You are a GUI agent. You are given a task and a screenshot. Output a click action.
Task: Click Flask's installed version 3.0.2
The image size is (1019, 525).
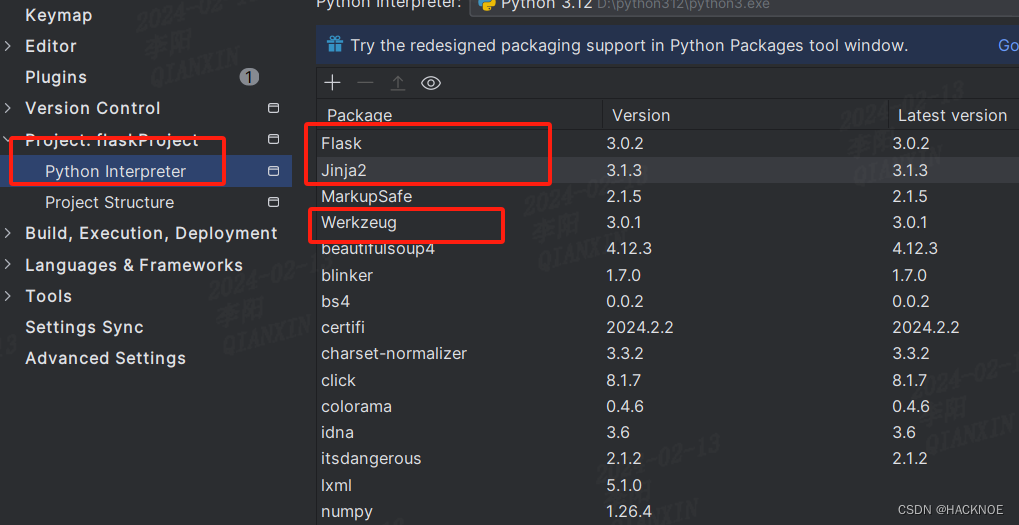pos(625,144)
